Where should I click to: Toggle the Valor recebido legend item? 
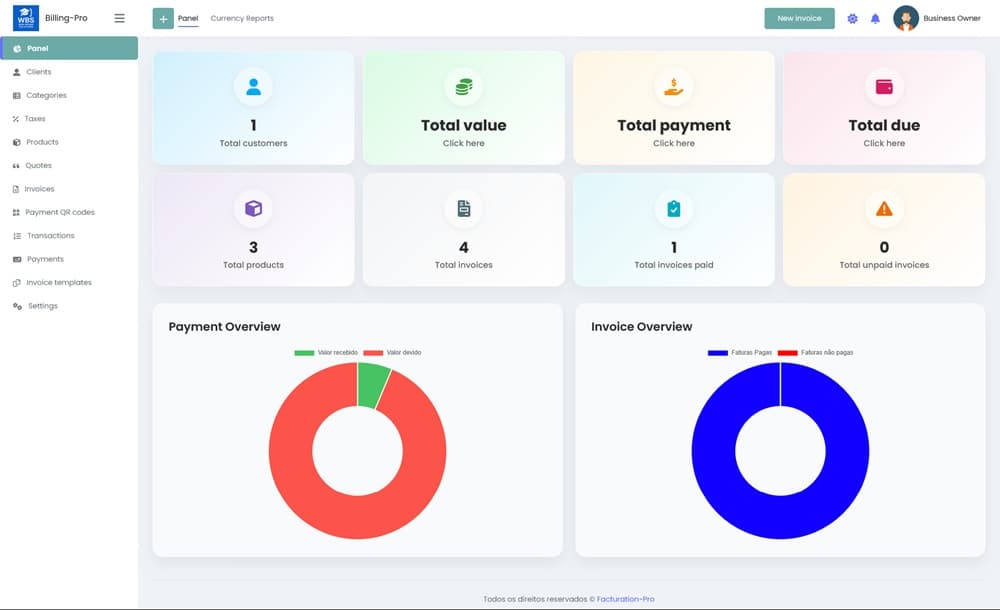tap(326, 353)
